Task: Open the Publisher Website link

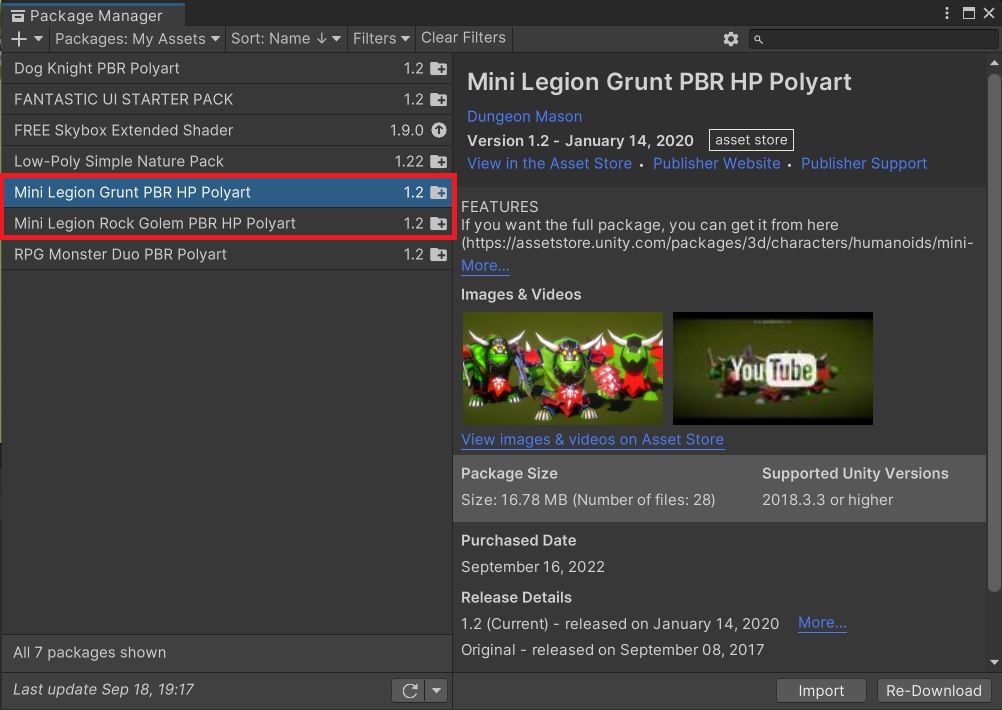Action: [x=716, y=164]
